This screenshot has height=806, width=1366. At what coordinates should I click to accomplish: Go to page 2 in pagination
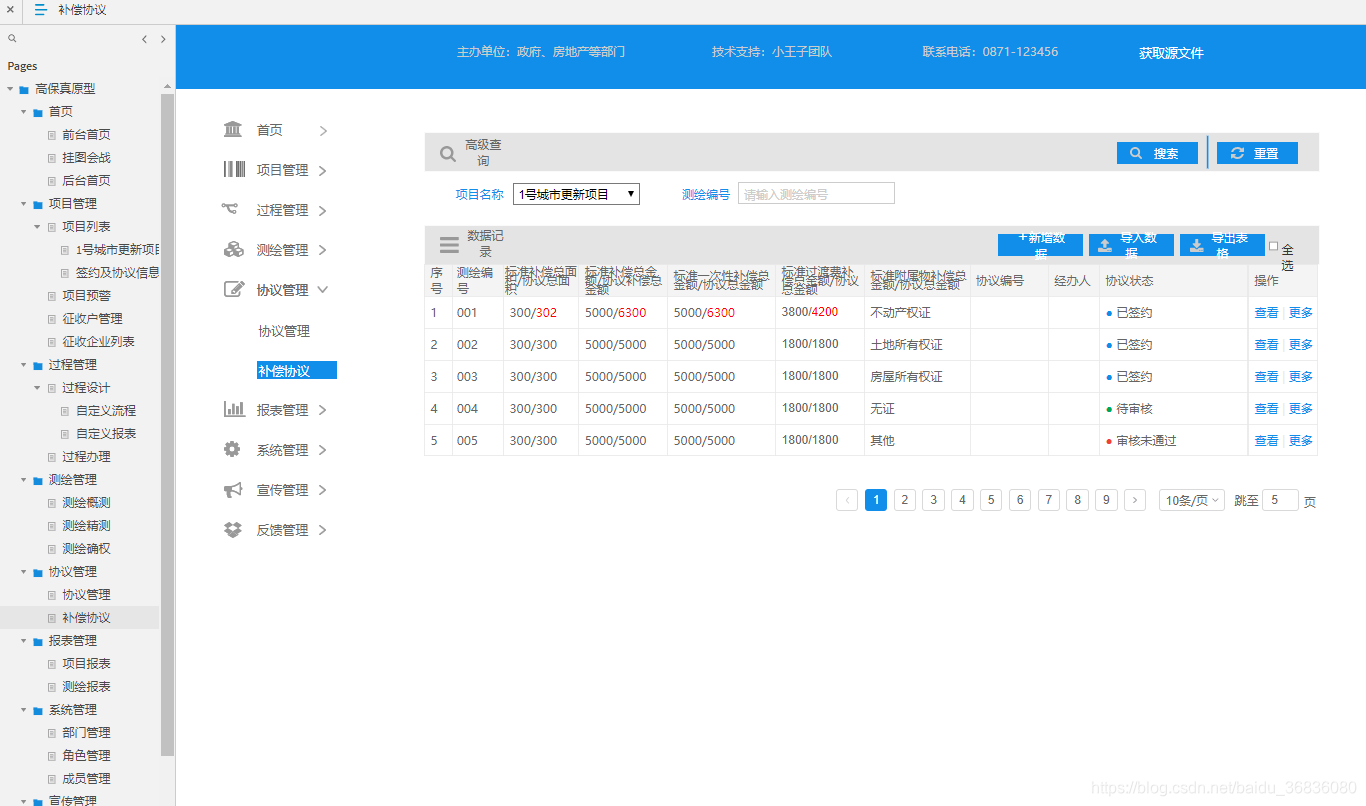905,500
